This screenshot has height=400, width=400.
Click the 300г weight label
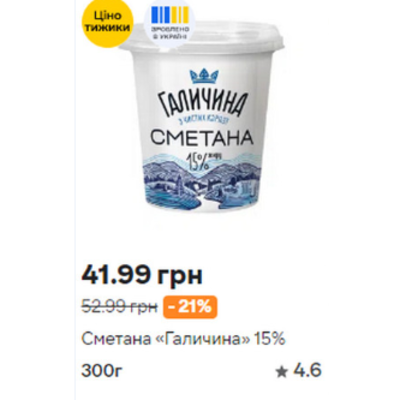(x=102, y=371)
